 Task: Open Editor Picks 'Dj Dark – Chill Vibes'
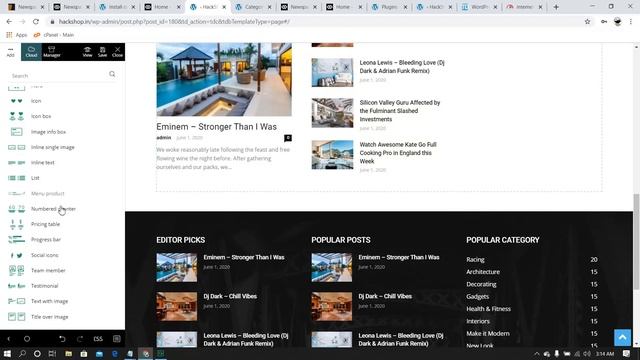click(230, 296)
